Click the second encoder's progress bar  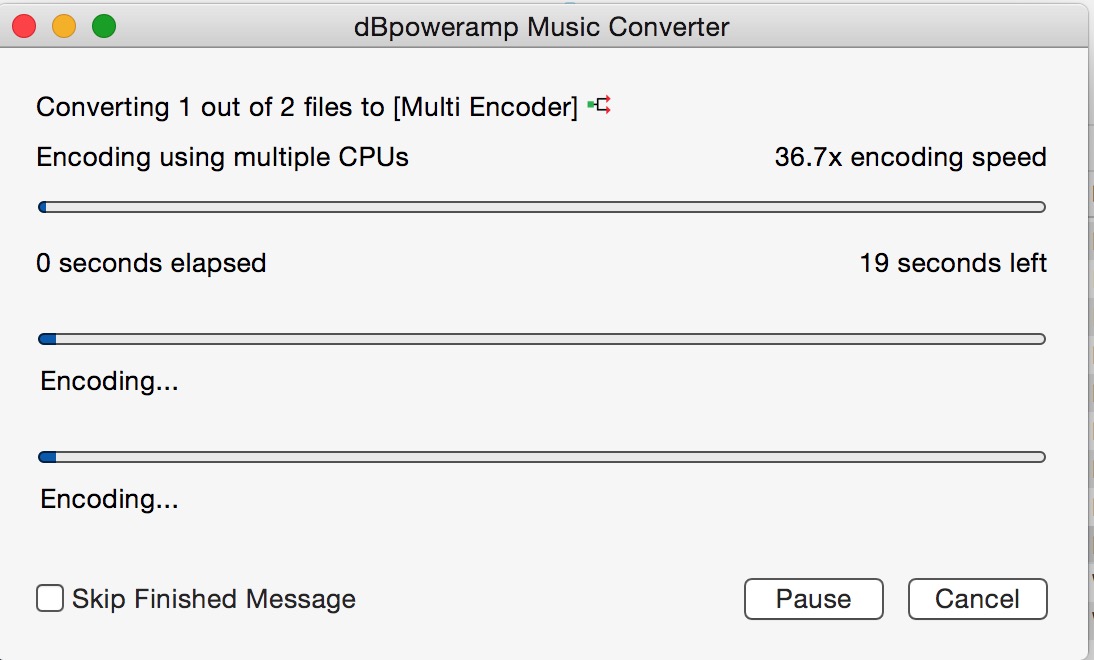tap(541, 457)
